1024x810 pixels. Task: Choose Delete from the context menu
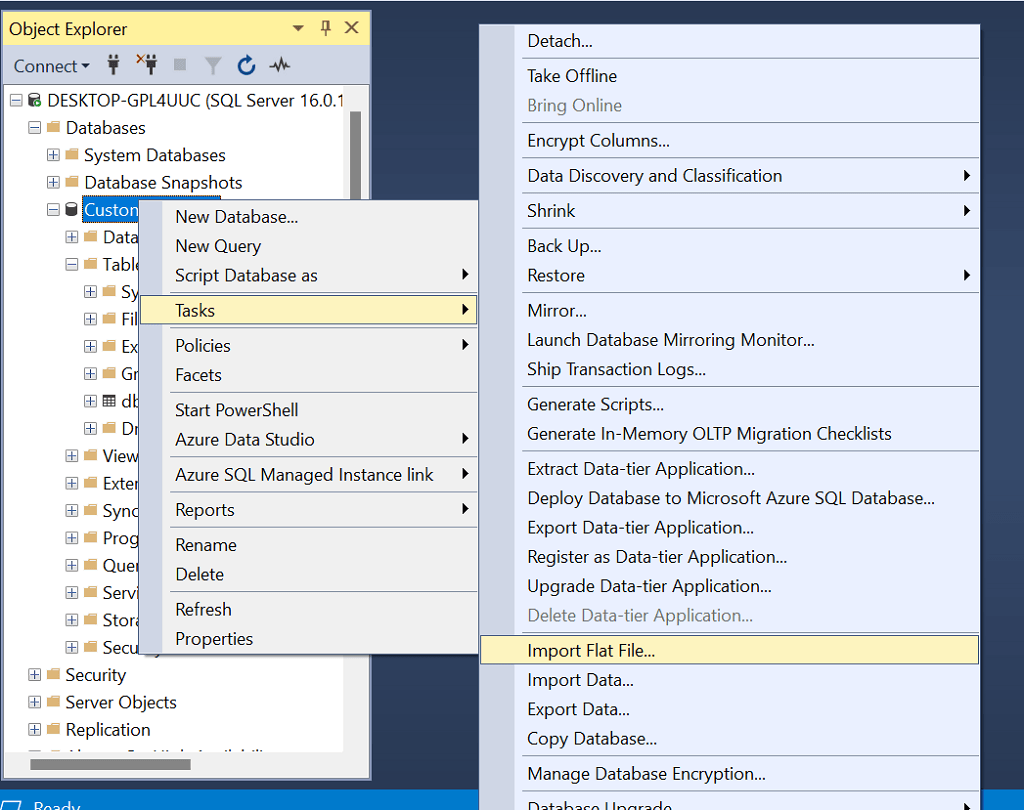click(x=310, y=574)
